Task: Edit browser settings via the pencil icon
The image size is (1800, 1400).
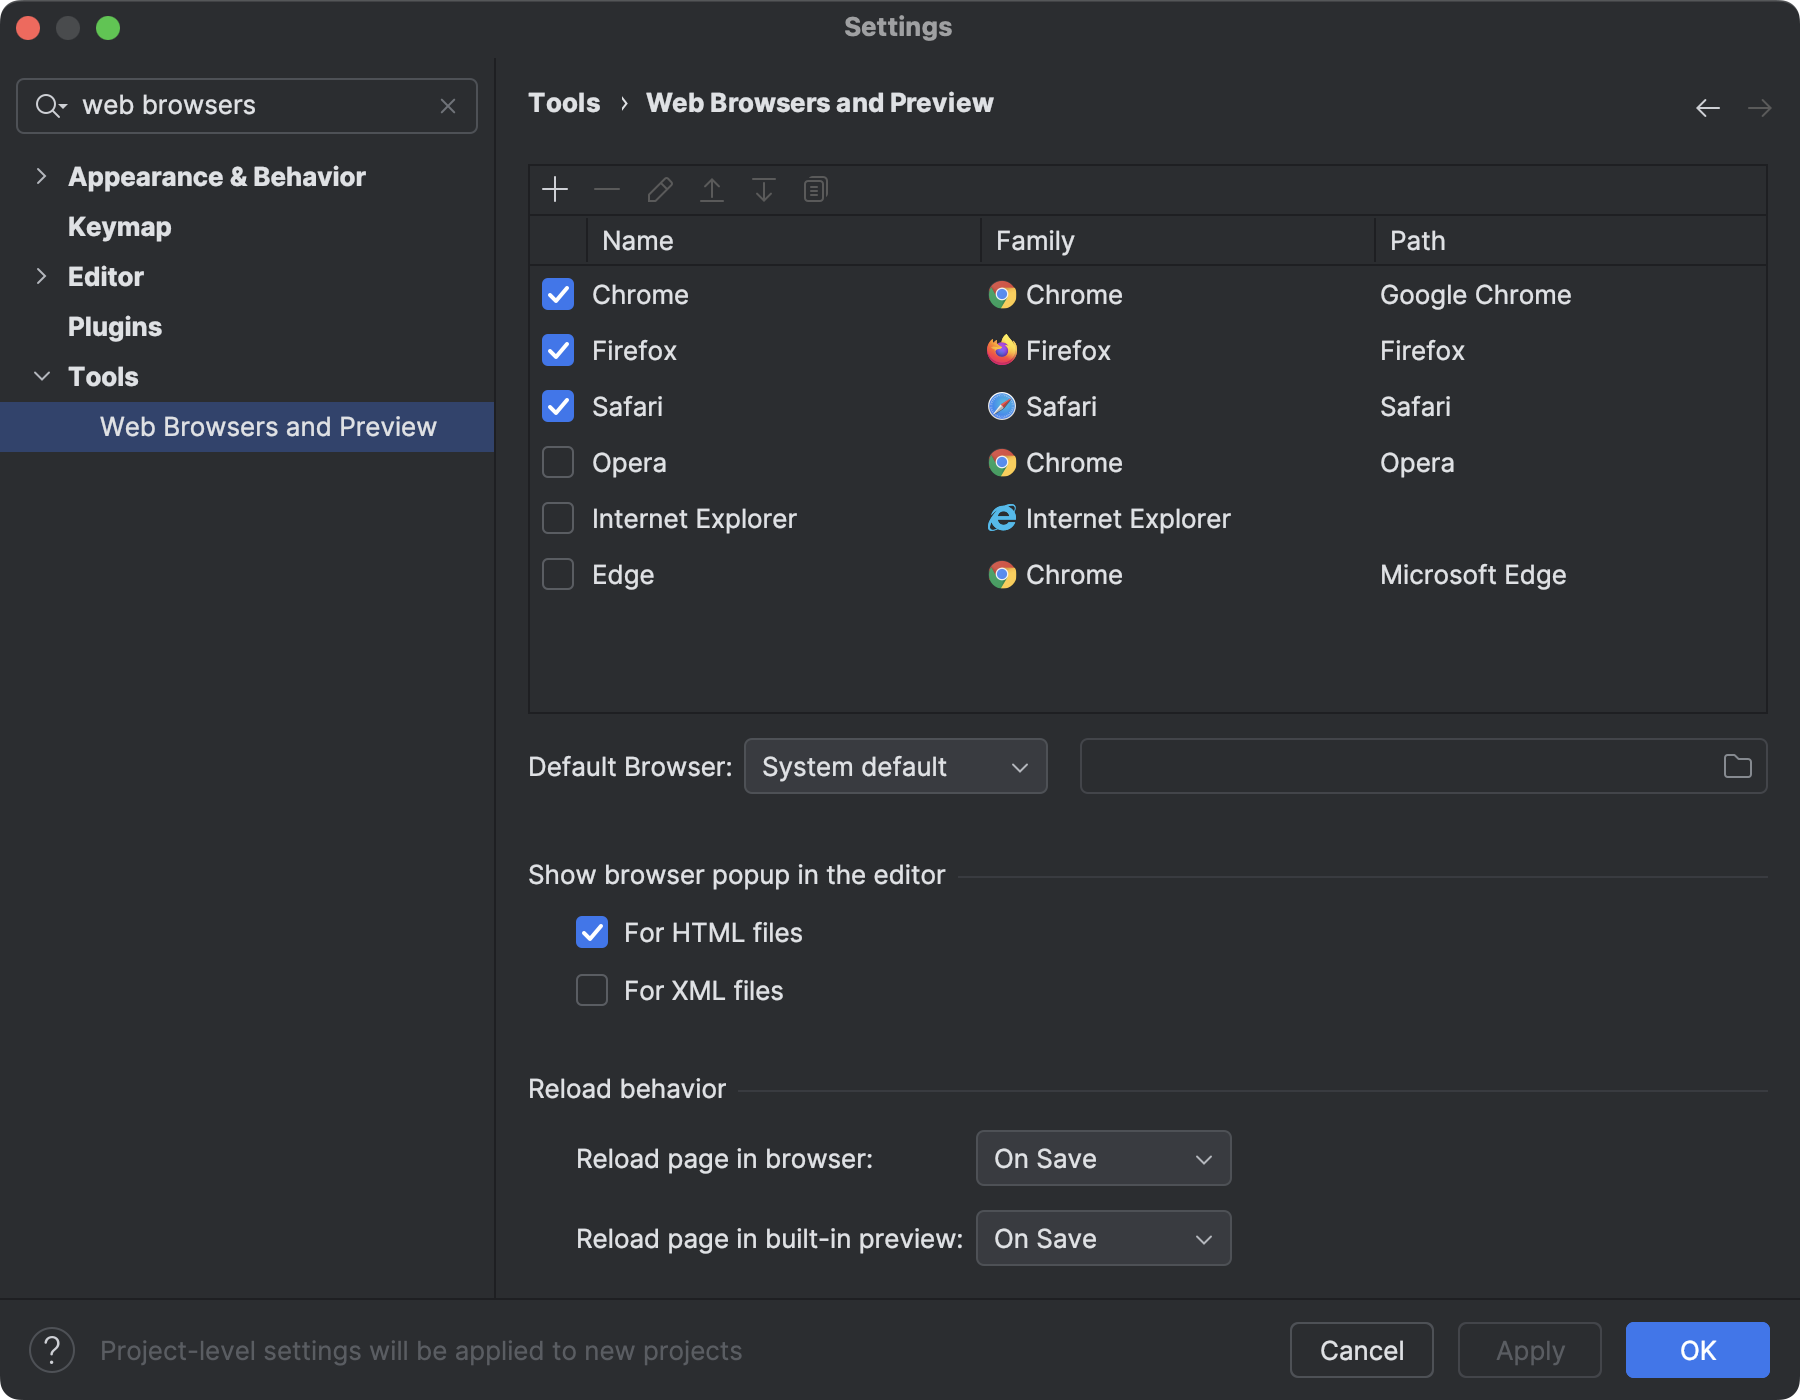Action: pyautogui.click(x=659, y=189)
